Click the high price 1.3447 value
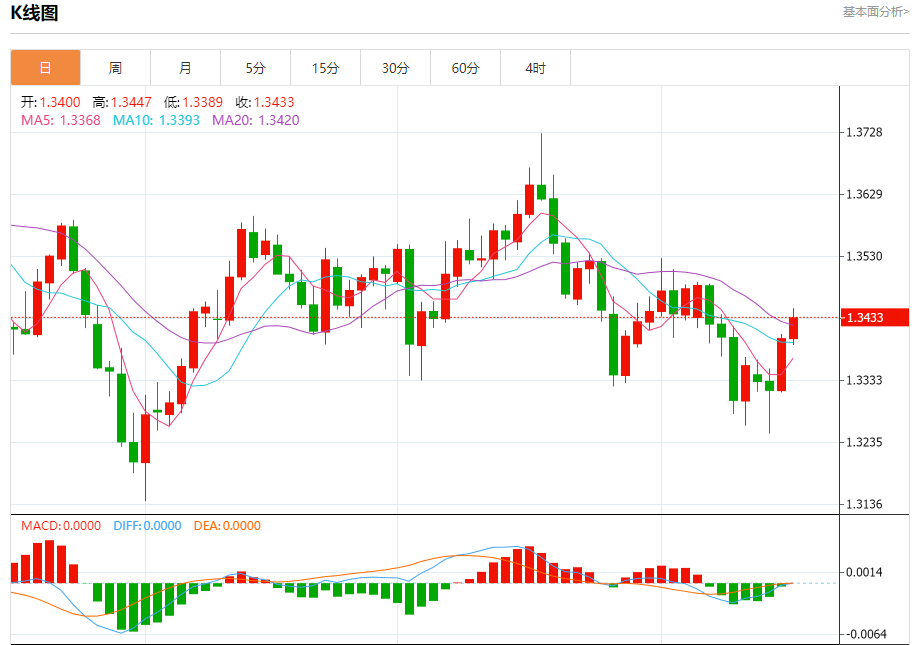 (x=131, y=102)
